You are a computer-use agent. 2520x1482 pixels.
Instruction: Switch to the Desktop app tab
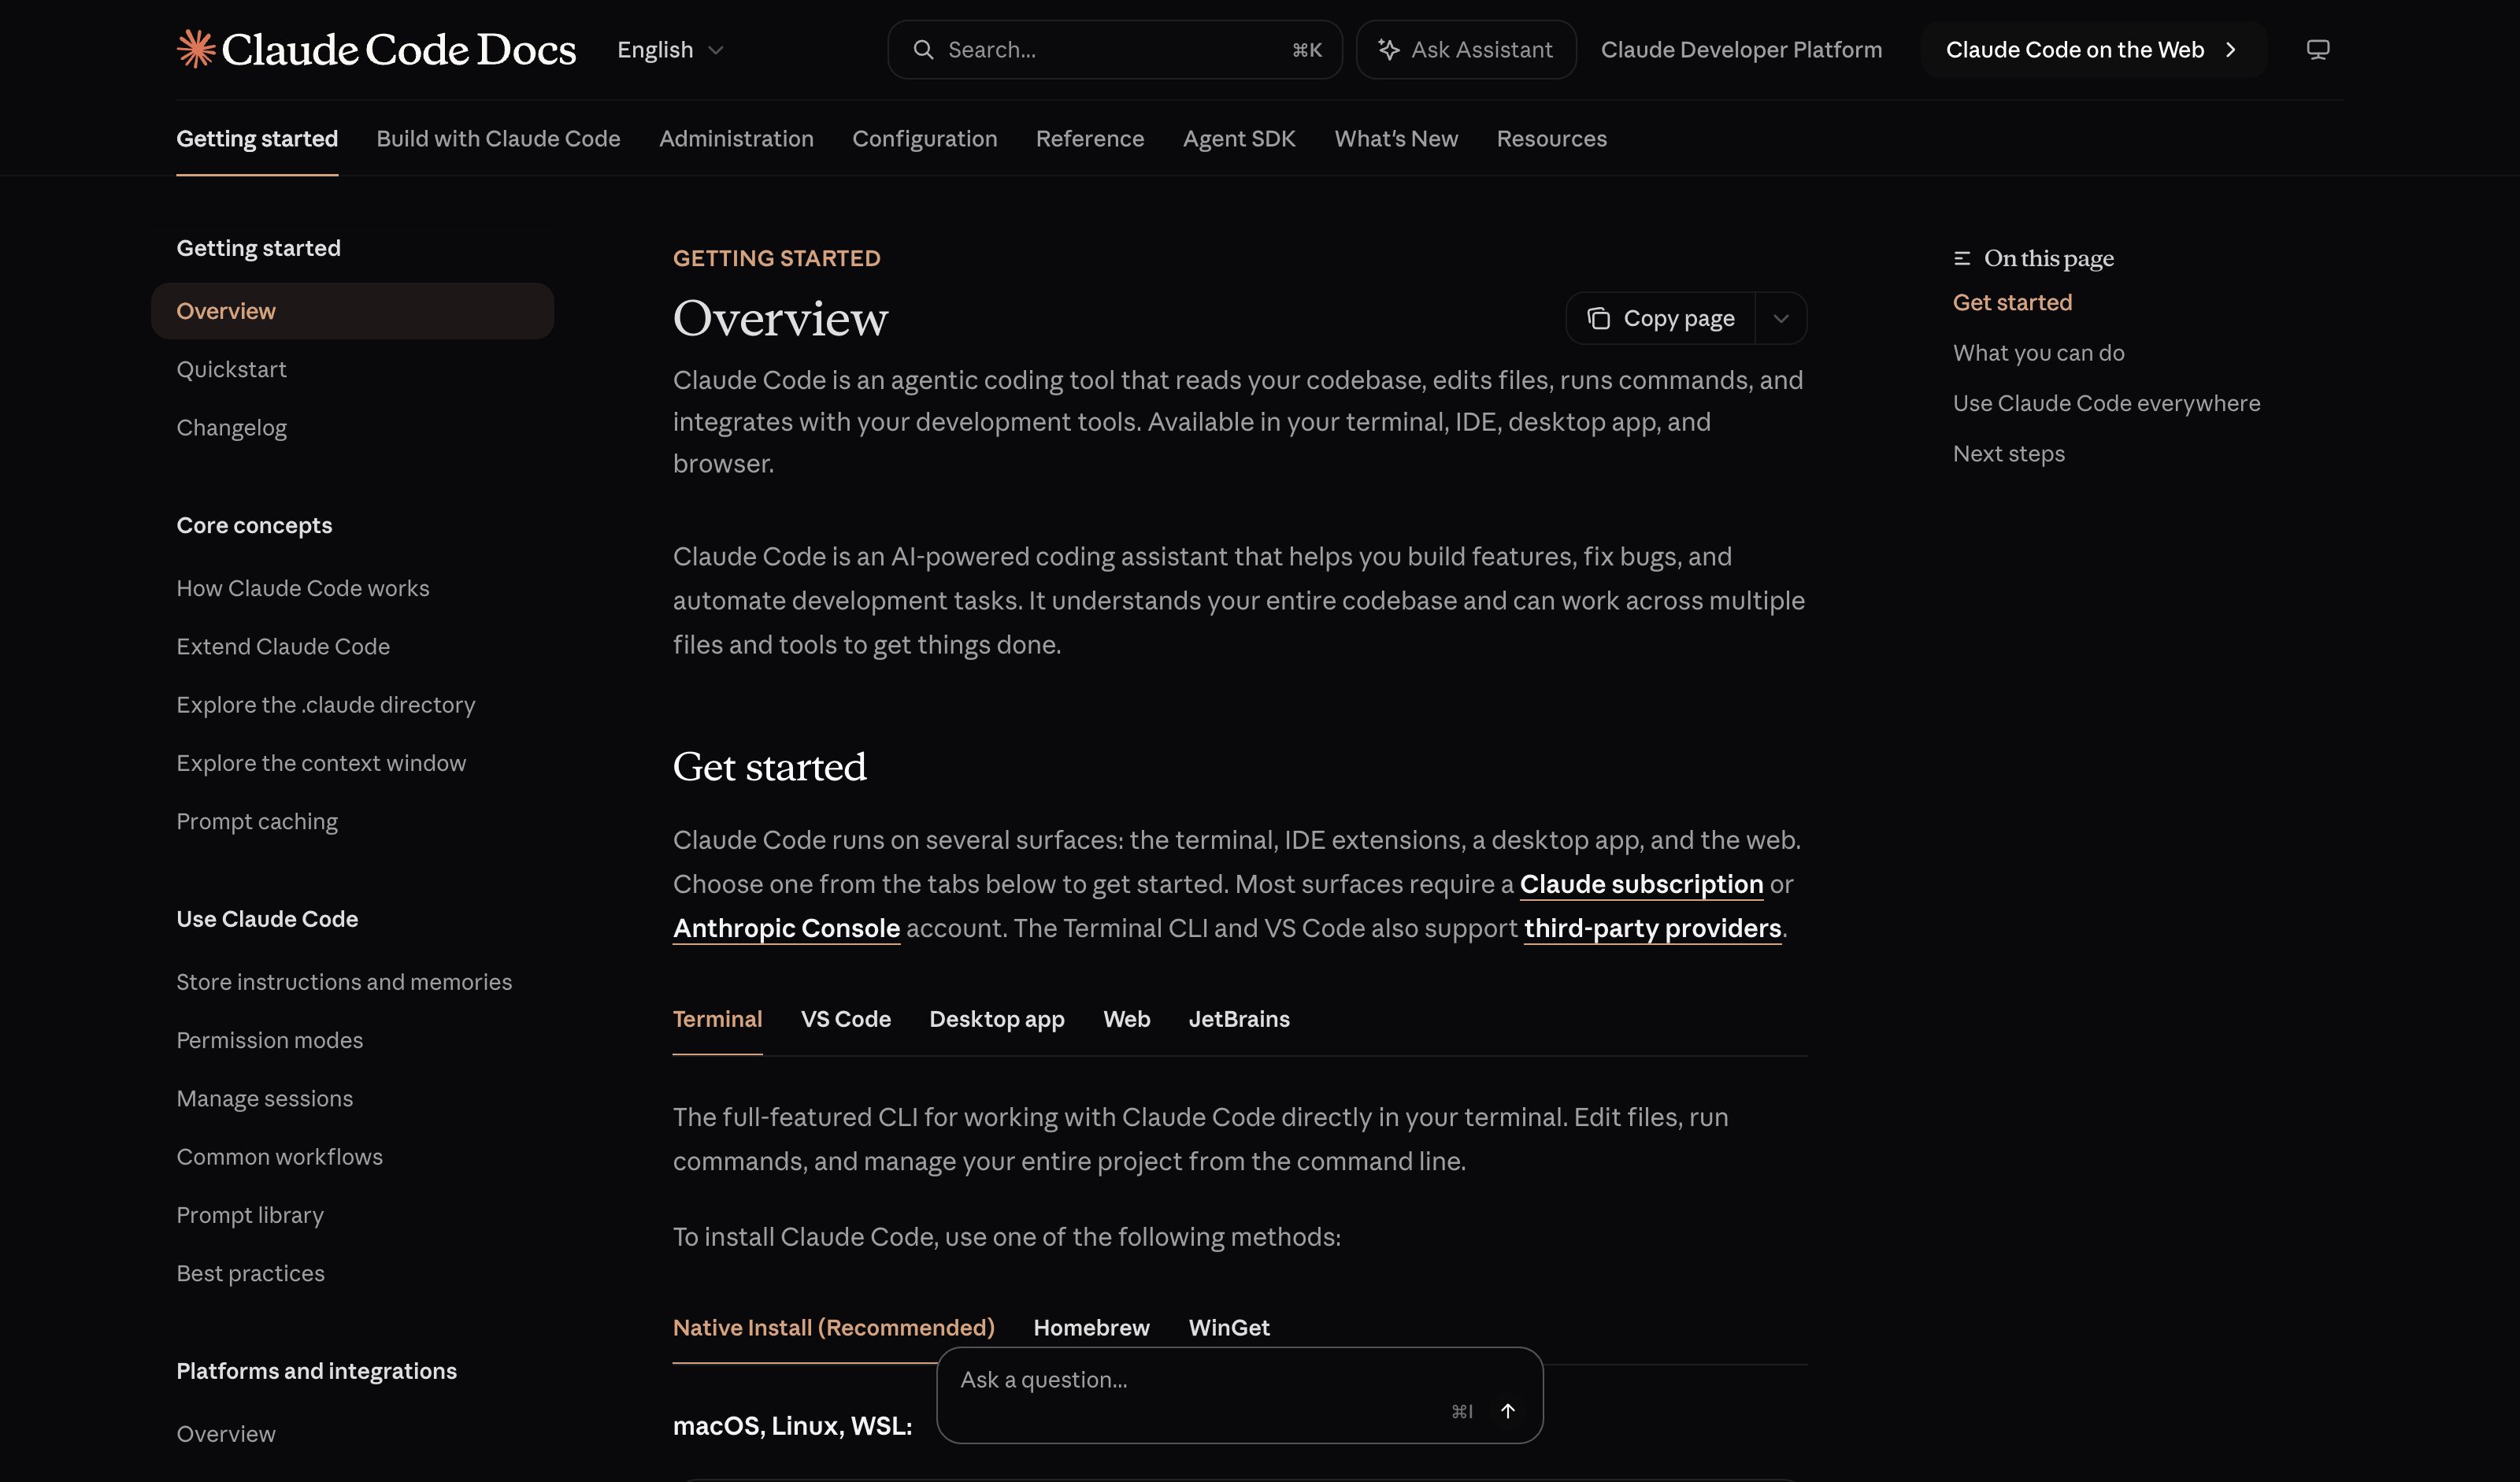[x=996, y=1018]
